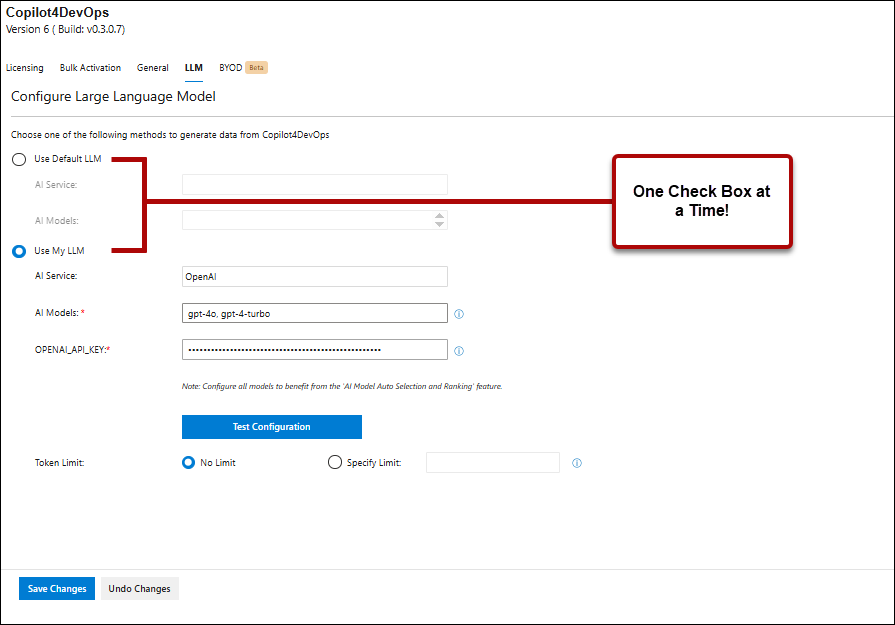This screenshot has width=895, height=625.
Task: Click the AI Models field with gpt-4o
Action: click(314, 313)
